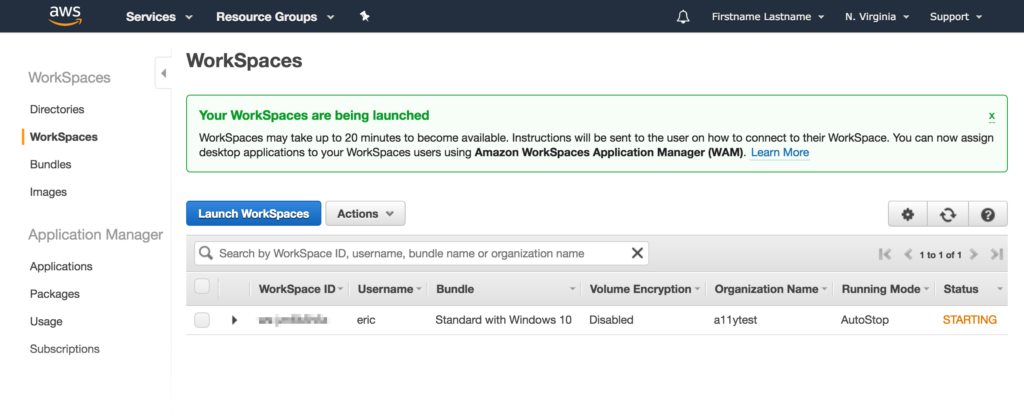Image resolution: width=1024 pixels, height=416 pixels.
Task: Clear the search field with X
Action: pyautogui.click(x=637, y=253)
